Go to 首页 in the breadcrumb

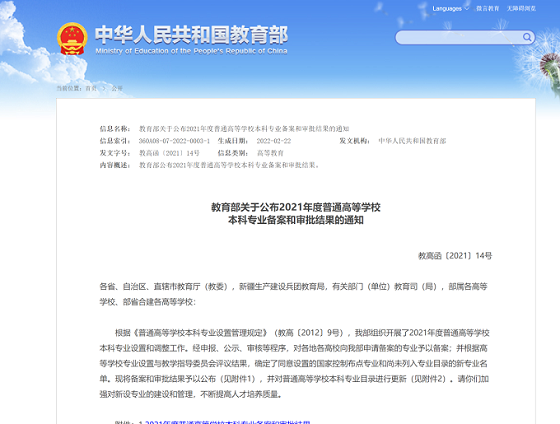click(91, 88)
